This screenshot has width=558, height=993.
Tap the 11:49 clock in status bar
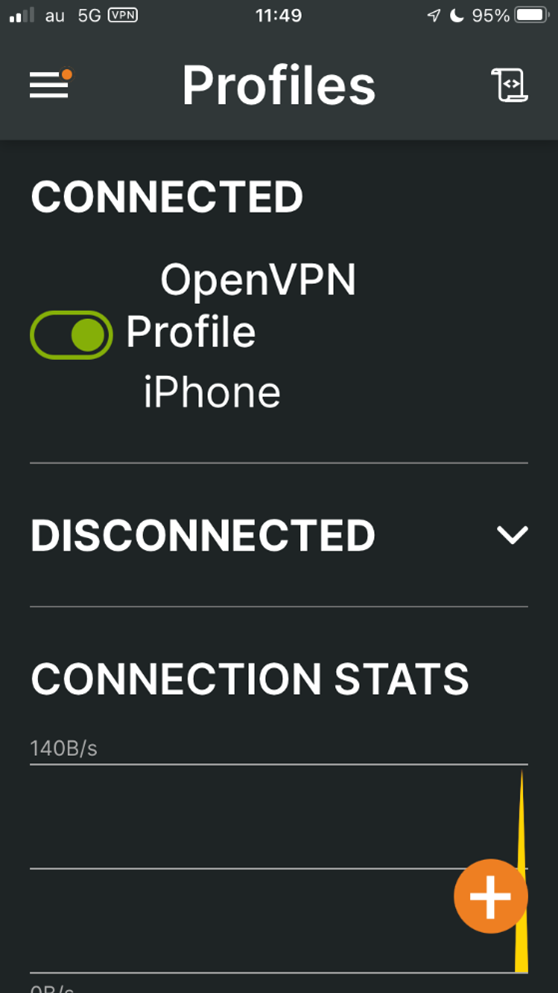[279, 15]
